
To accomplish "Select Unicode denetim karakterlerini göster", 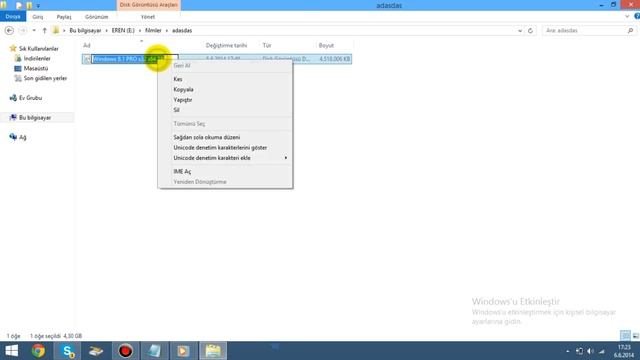I will (x=220, y=147).
